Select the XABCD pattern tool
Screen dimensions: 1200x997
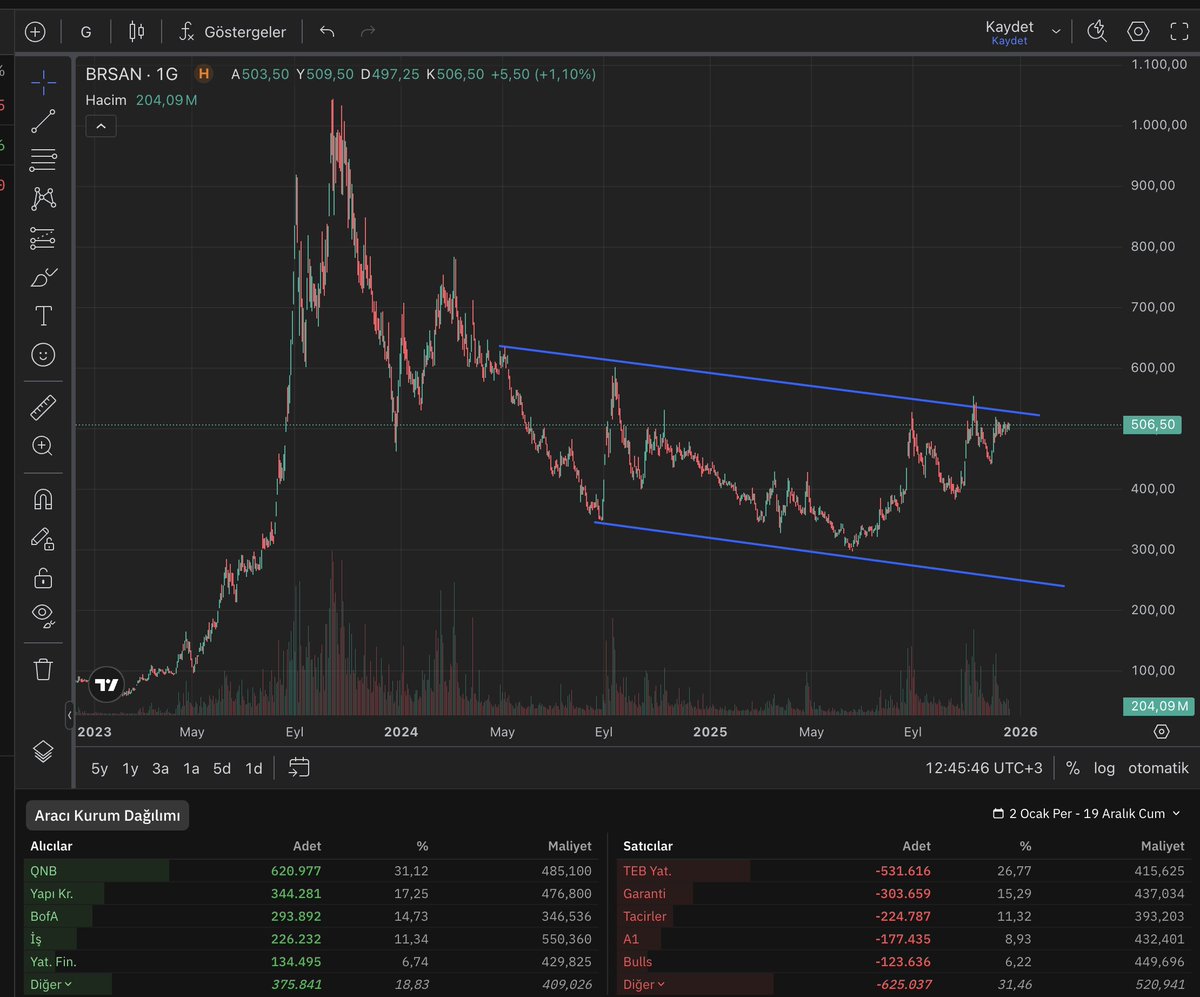(43, 199)
